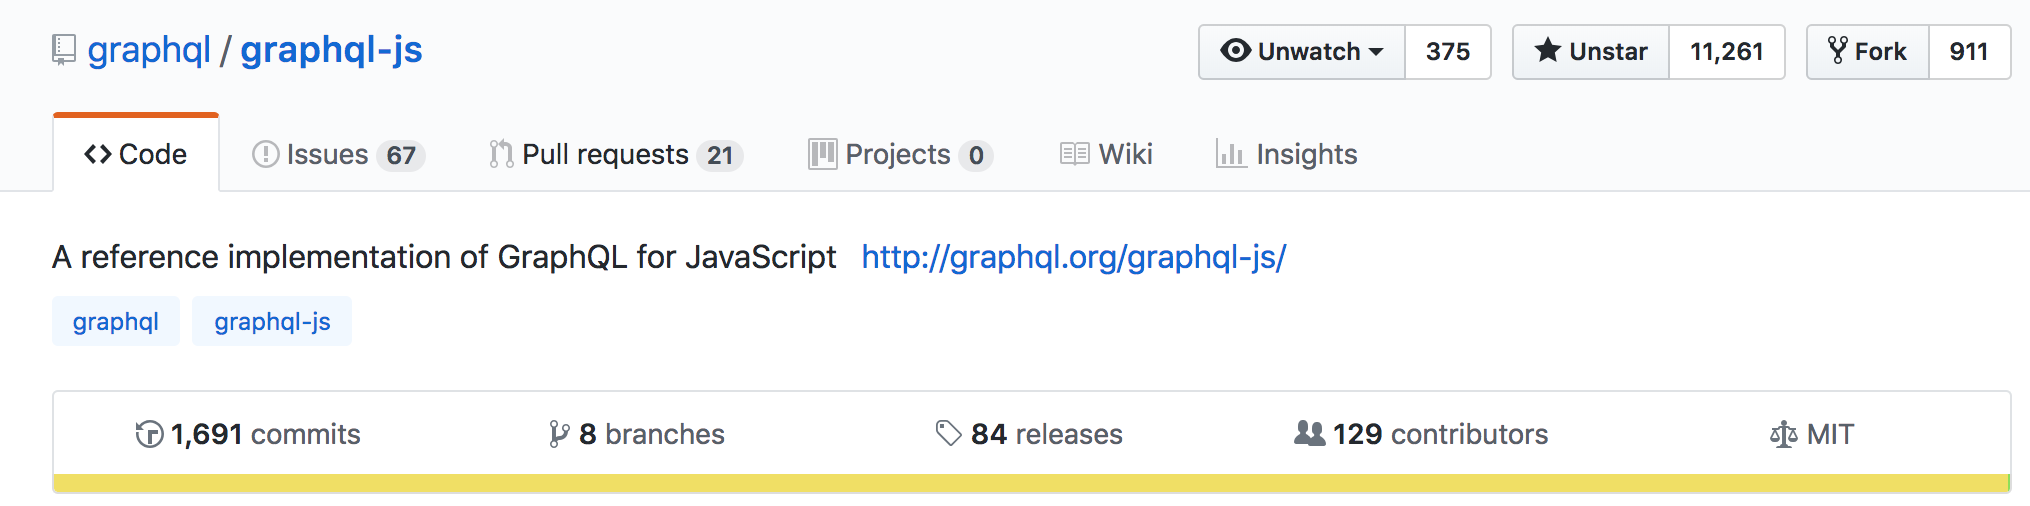View the 11,261 stargazers count
Screen dimensions: 2030x506
[x=1727, y=52]
